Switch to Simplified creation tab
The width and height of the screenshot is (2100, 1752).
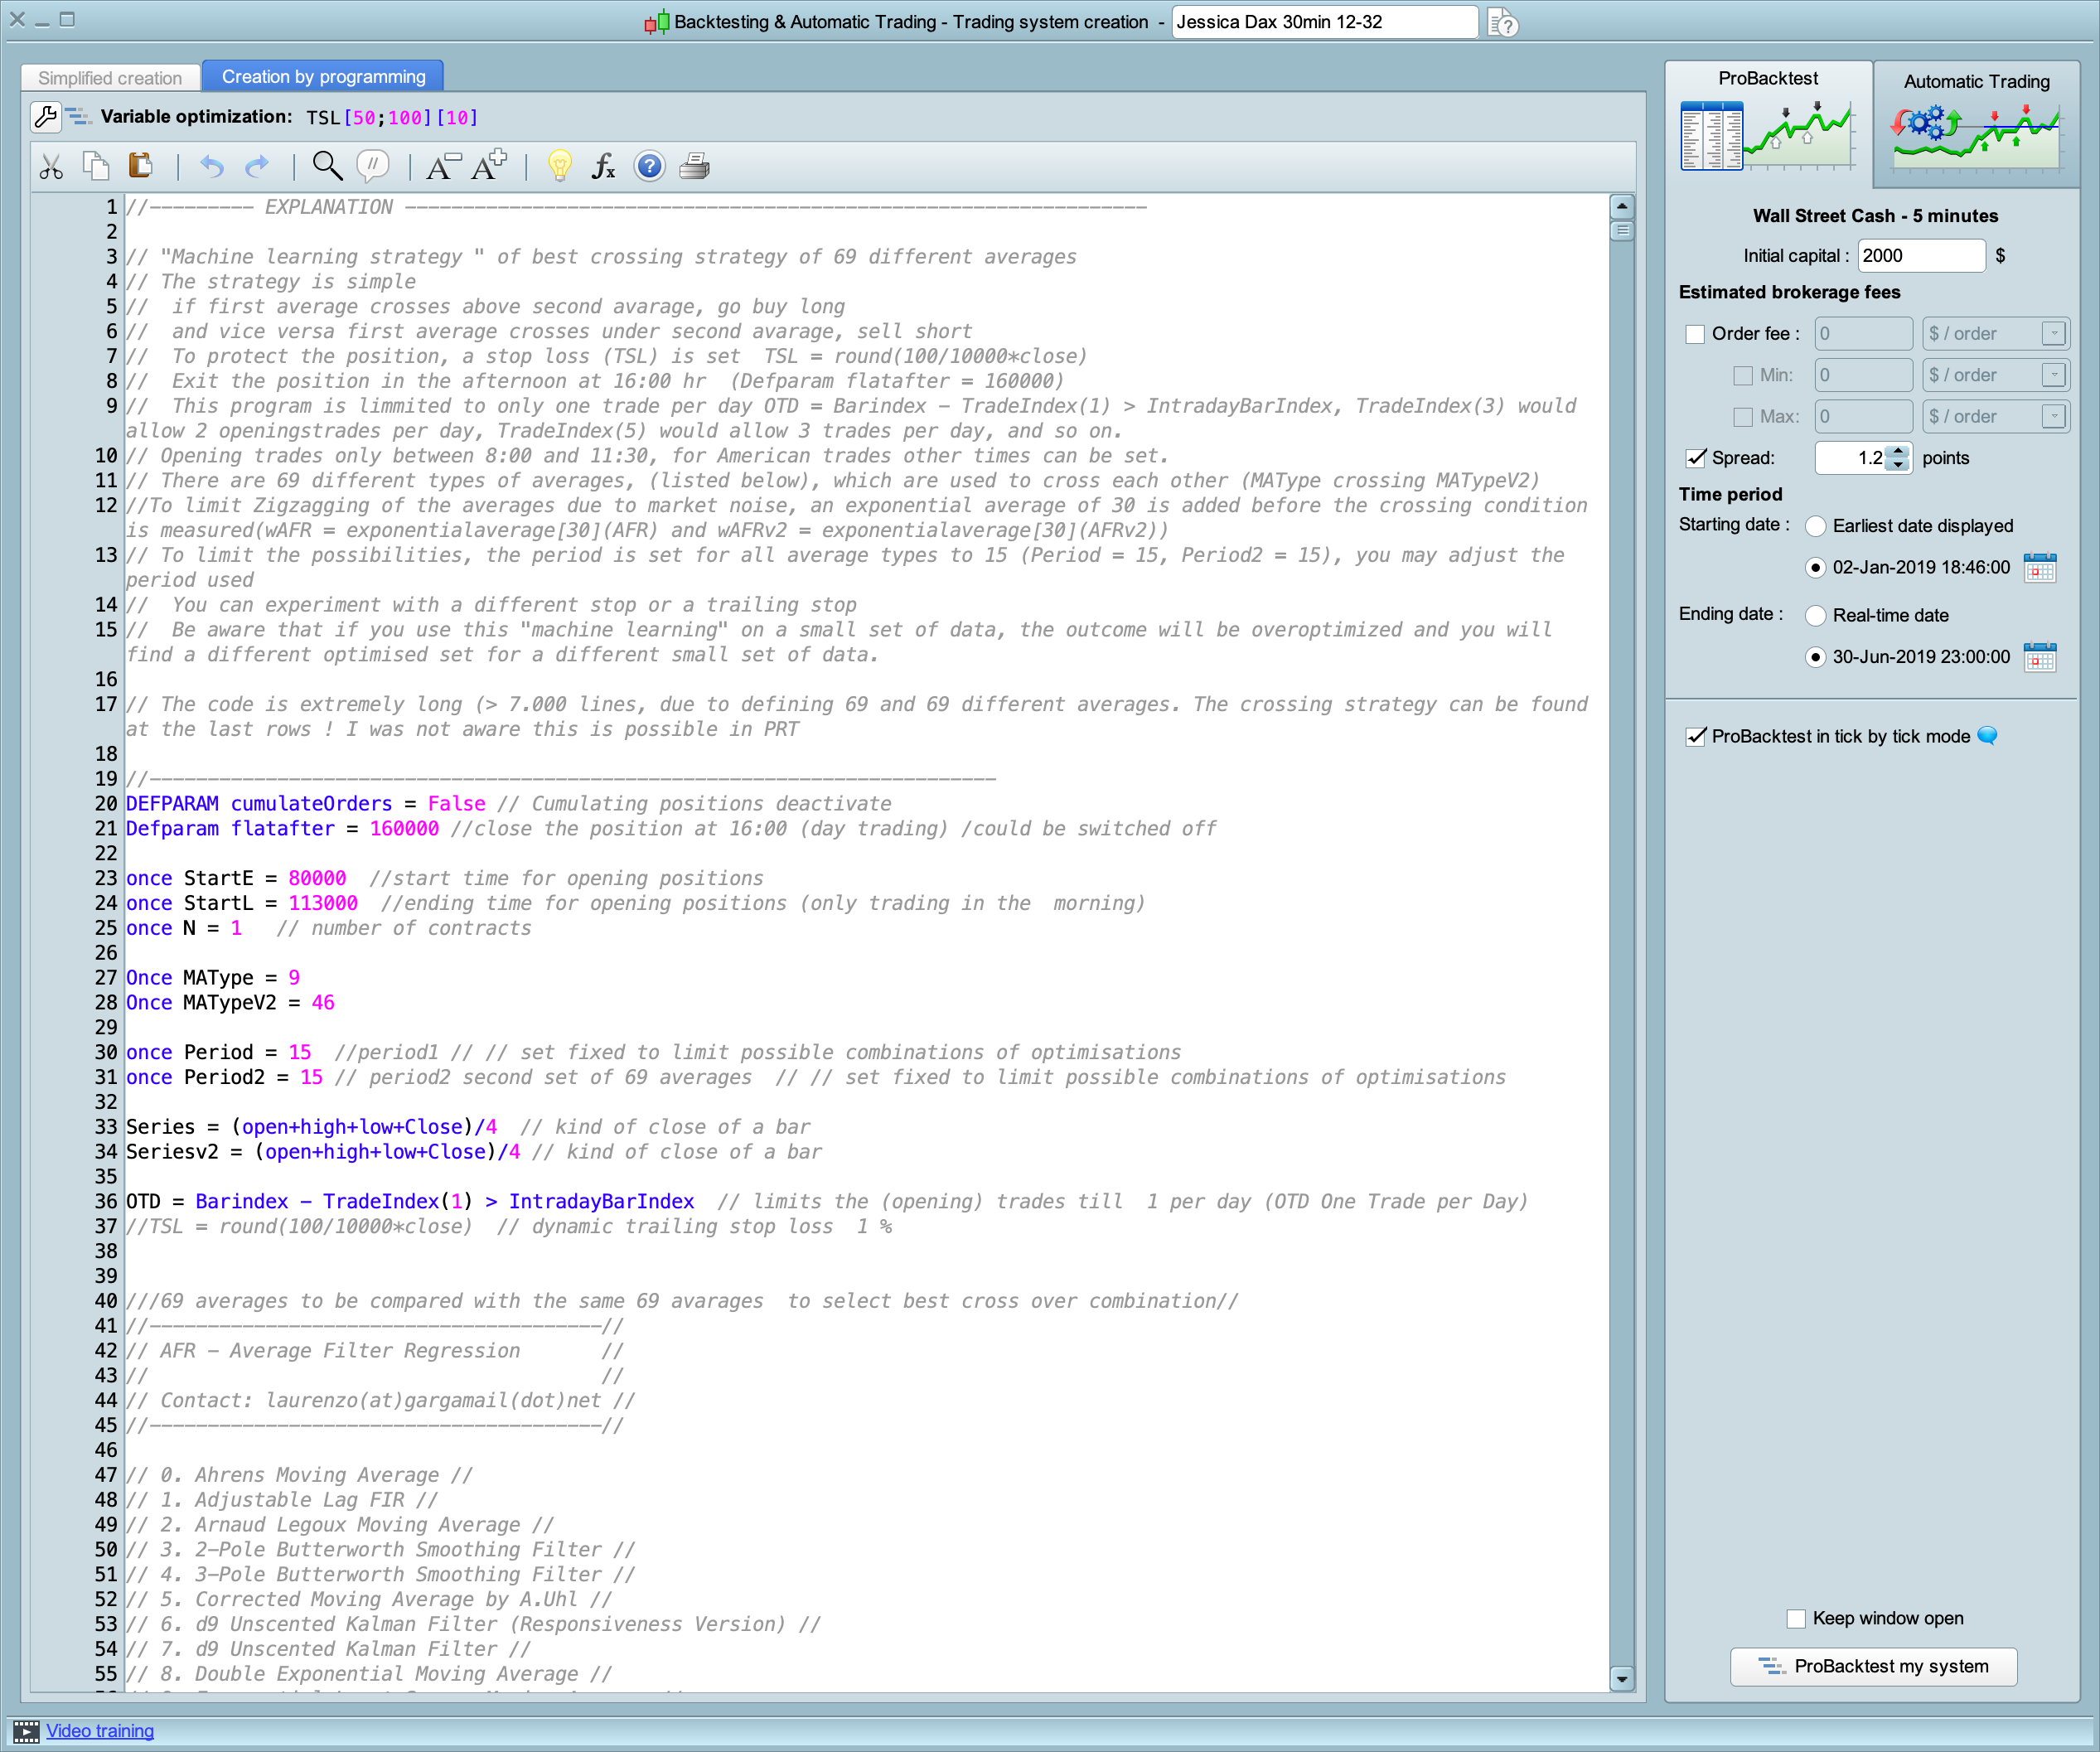coord(110,77)
